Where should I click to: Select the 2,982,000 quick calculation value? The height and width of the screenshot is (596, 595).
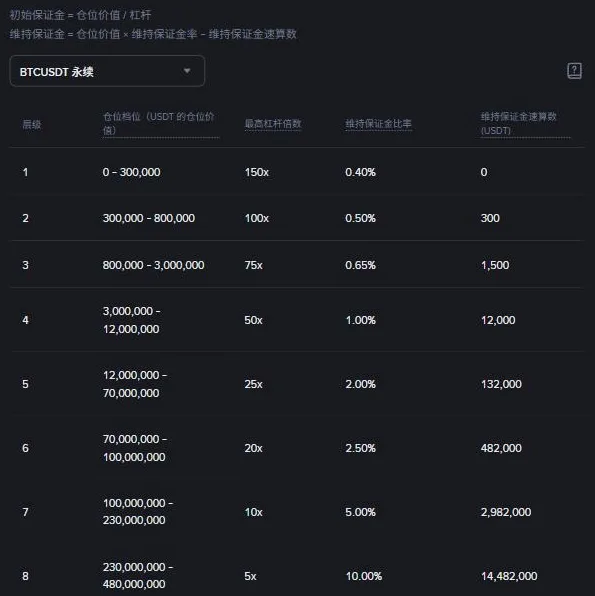coord(506,512)
